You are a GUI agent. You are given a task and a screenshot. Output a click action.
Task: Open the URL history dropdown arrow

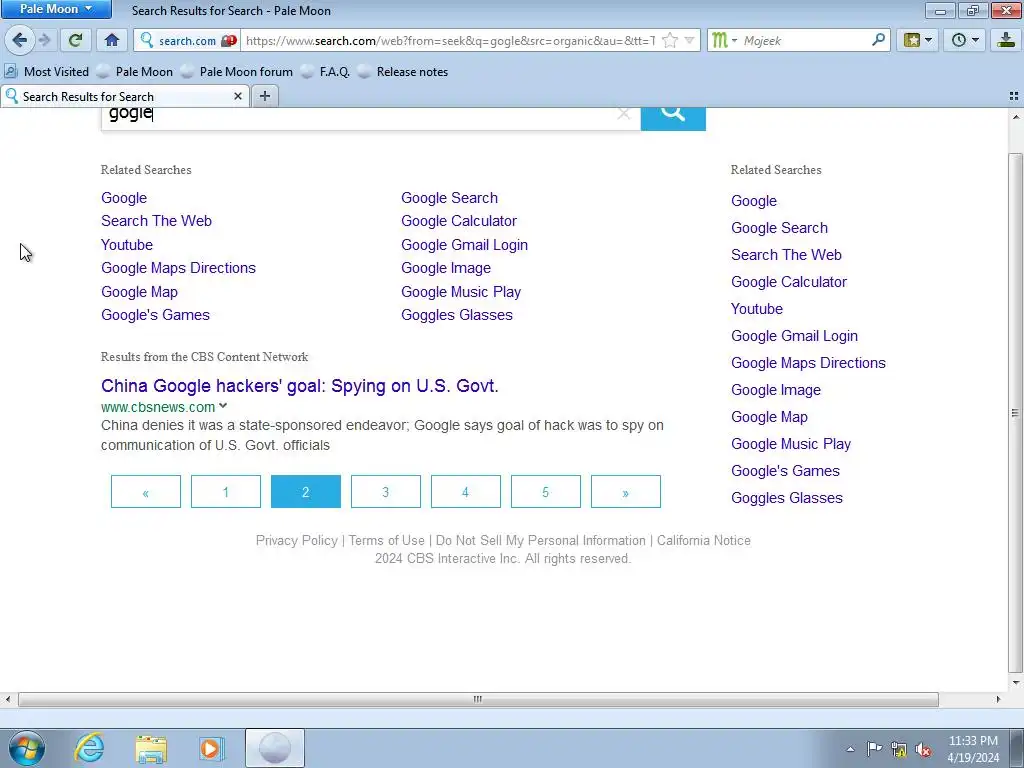(690, 40)
